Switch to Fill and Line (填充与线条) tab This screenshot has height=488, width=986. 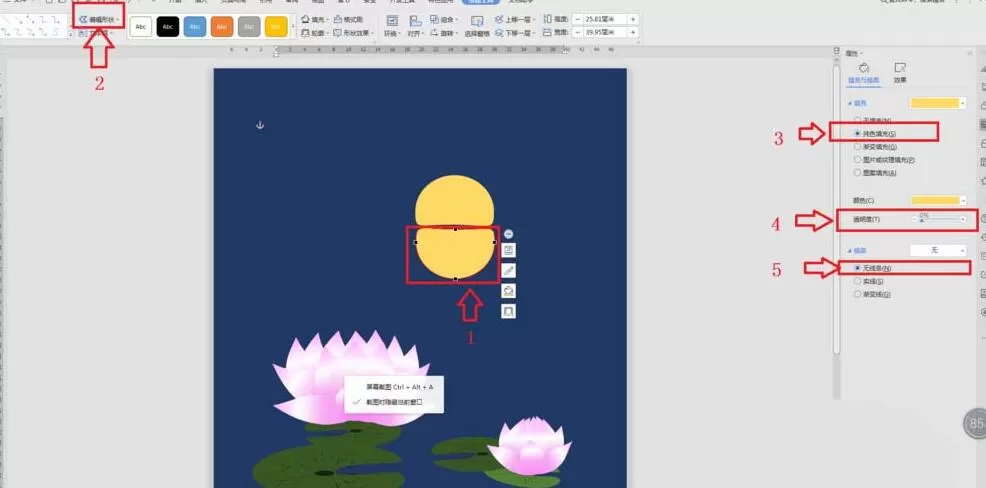pyautogui.click(x=864, y=74)
